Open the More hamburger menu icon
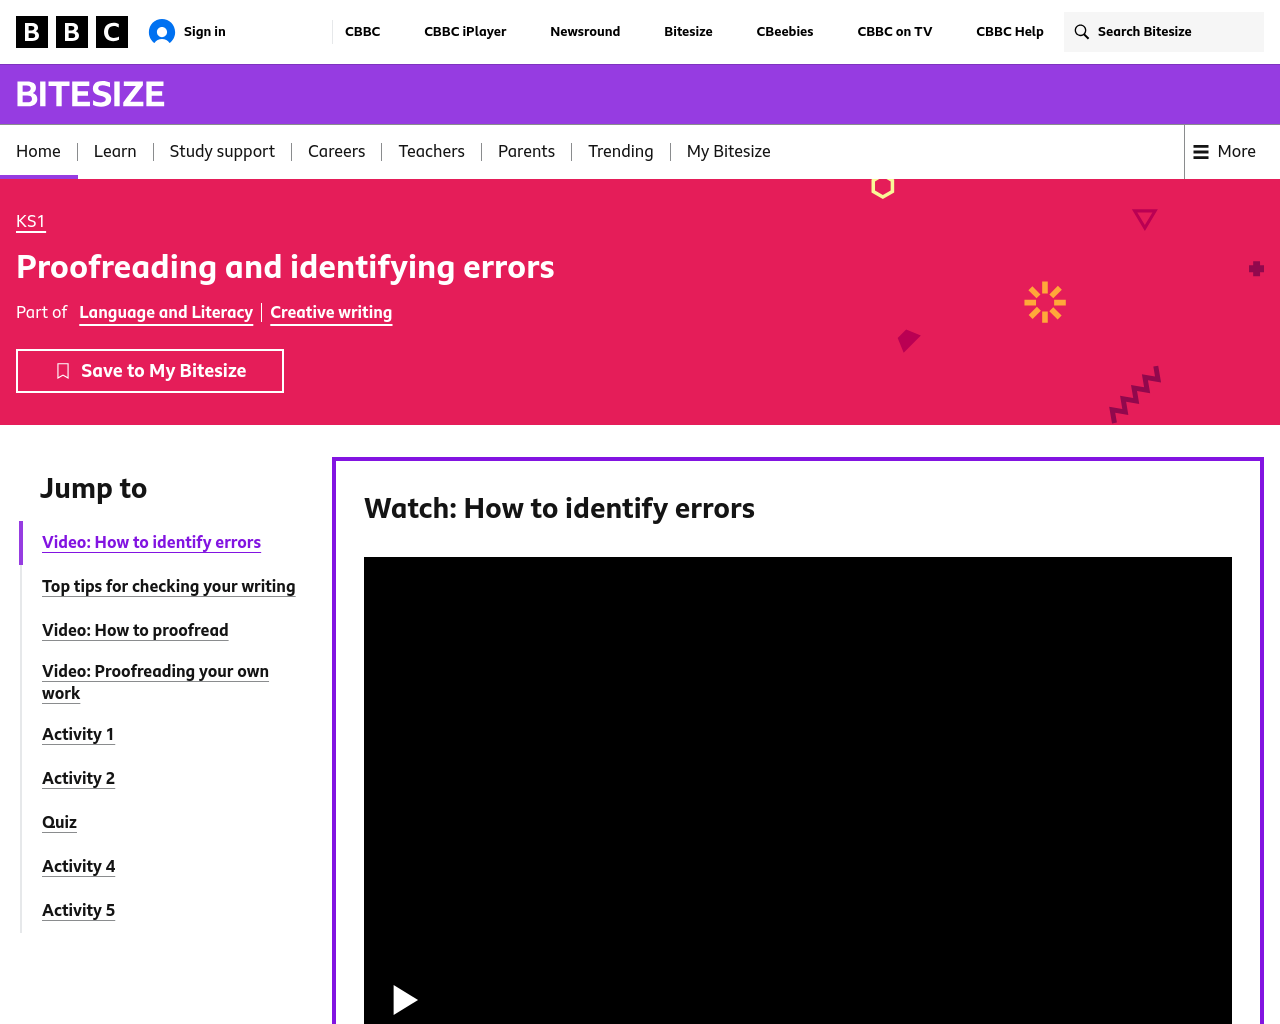Image resolution: width=1280 pixels, height=1024 pixels. [1201, 152]
